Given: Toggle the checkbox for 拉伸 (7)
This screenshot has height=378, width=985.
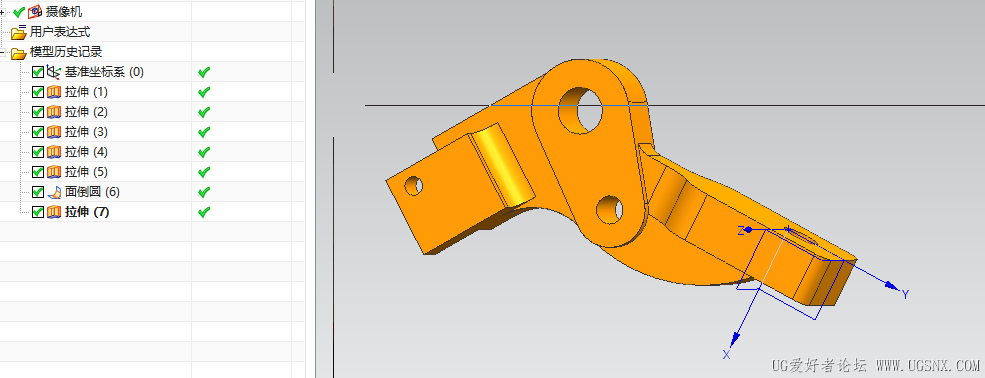Looking at the screenshot, I should [38, 212].
